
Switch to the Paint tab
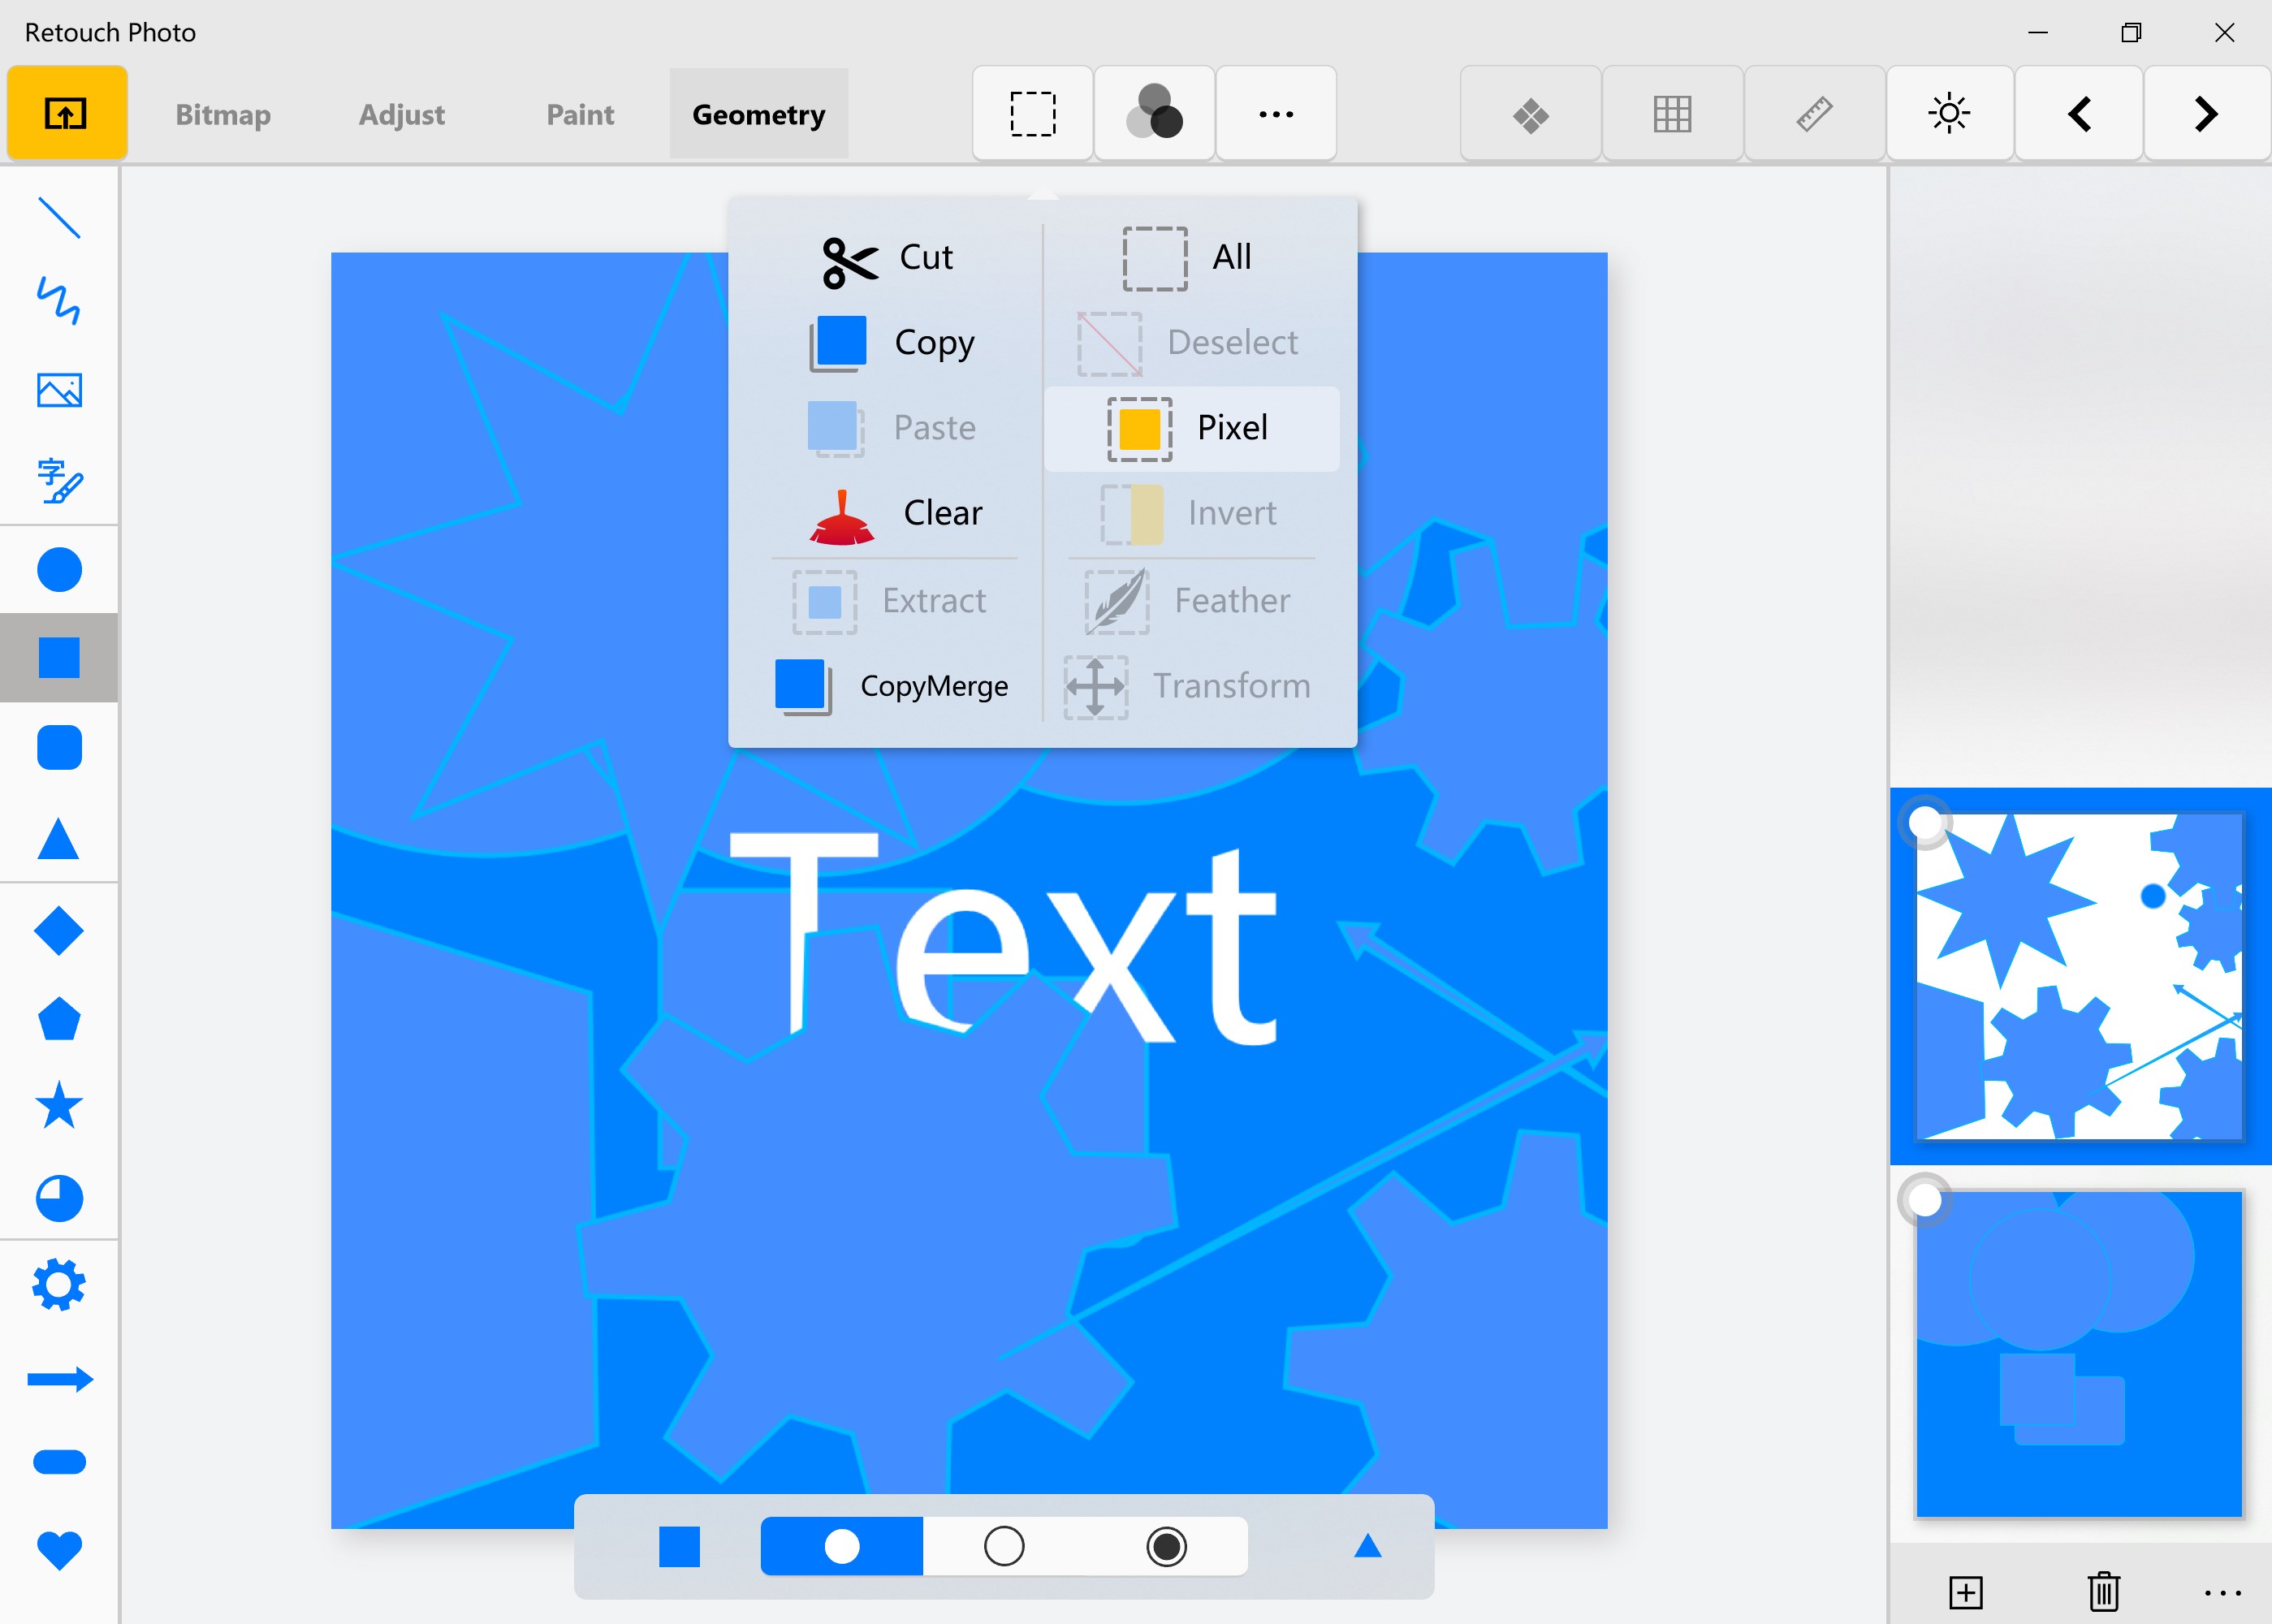tap(580, 115)
